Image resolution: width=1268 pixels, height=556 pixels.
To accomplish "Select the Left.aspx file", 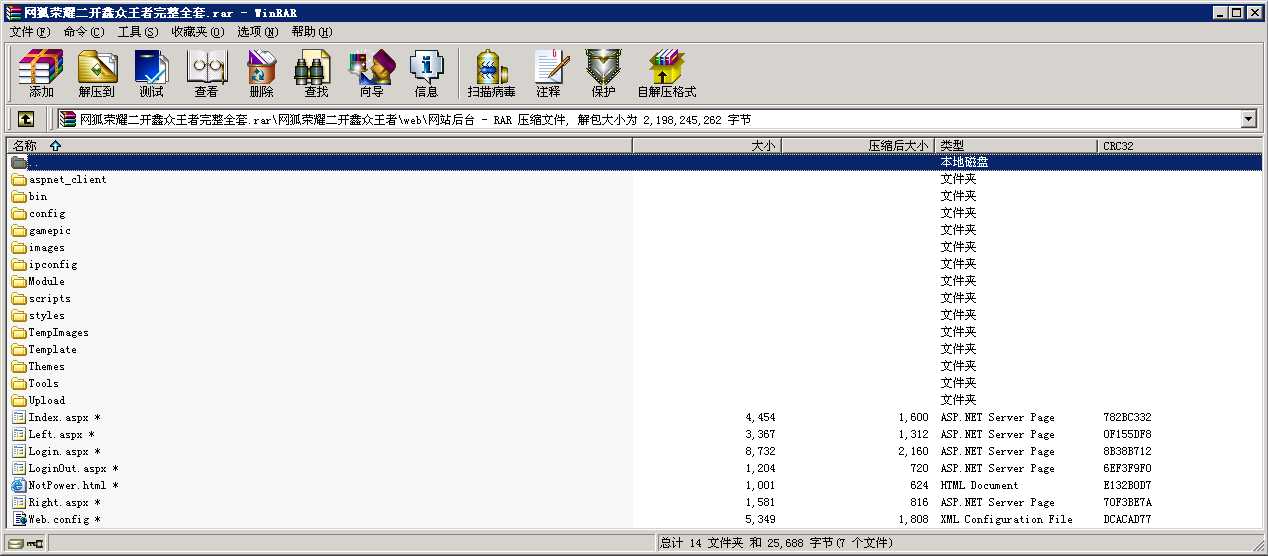I will point(61,435).
